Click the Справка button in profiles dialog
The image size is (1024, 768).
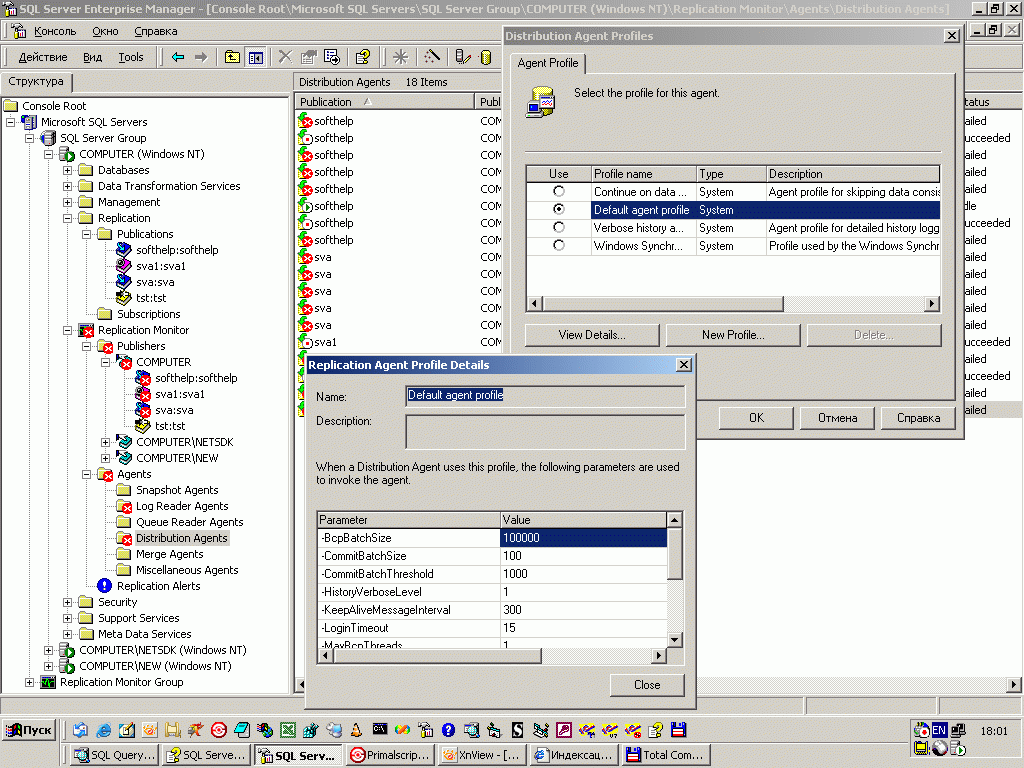pyautogui.click(x=918, y=418)
